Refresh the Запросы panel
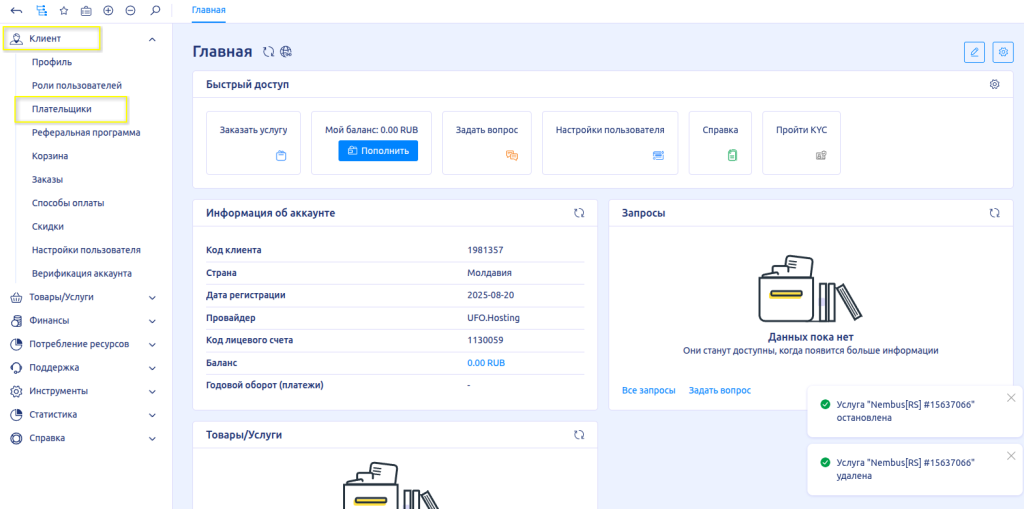 click(x=994, y=213)
